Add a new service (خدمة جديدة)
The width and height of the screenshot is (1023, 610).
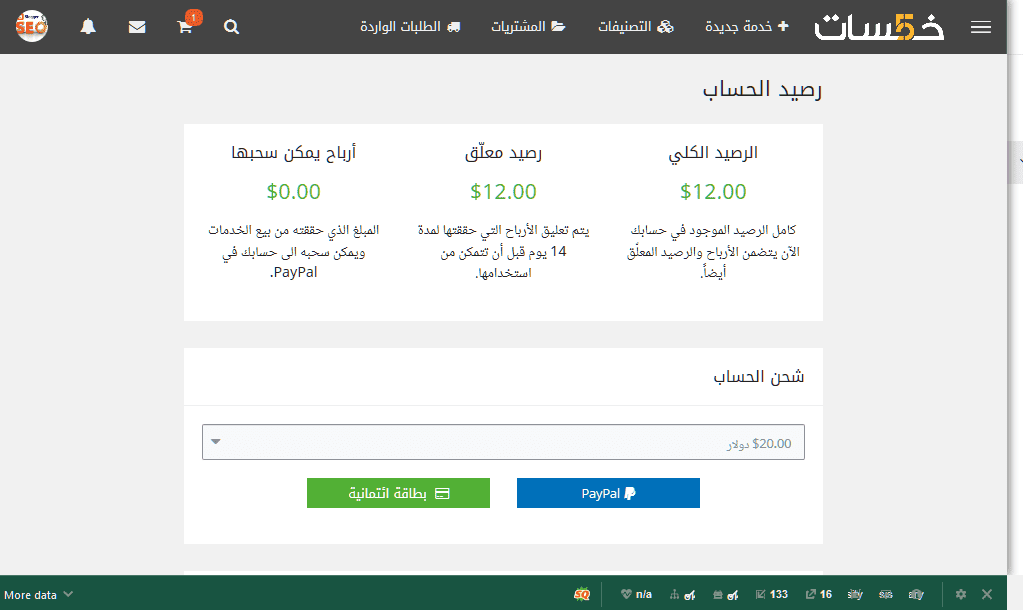[747, 27]
